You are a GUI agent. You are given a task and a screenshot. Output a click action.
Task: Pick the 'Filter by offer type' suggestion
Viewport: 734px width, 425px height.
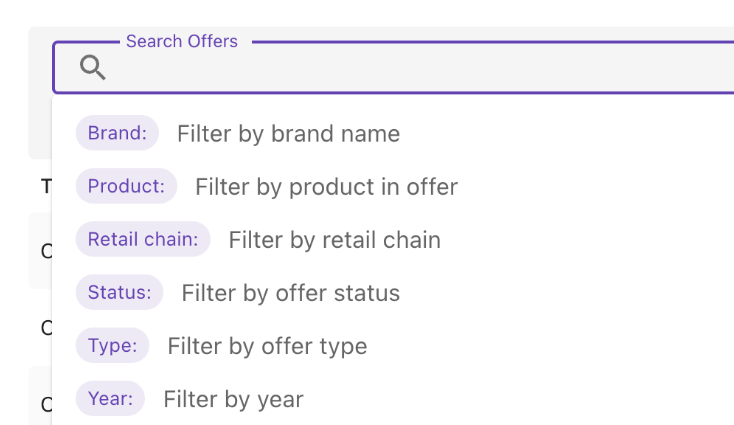267,346
